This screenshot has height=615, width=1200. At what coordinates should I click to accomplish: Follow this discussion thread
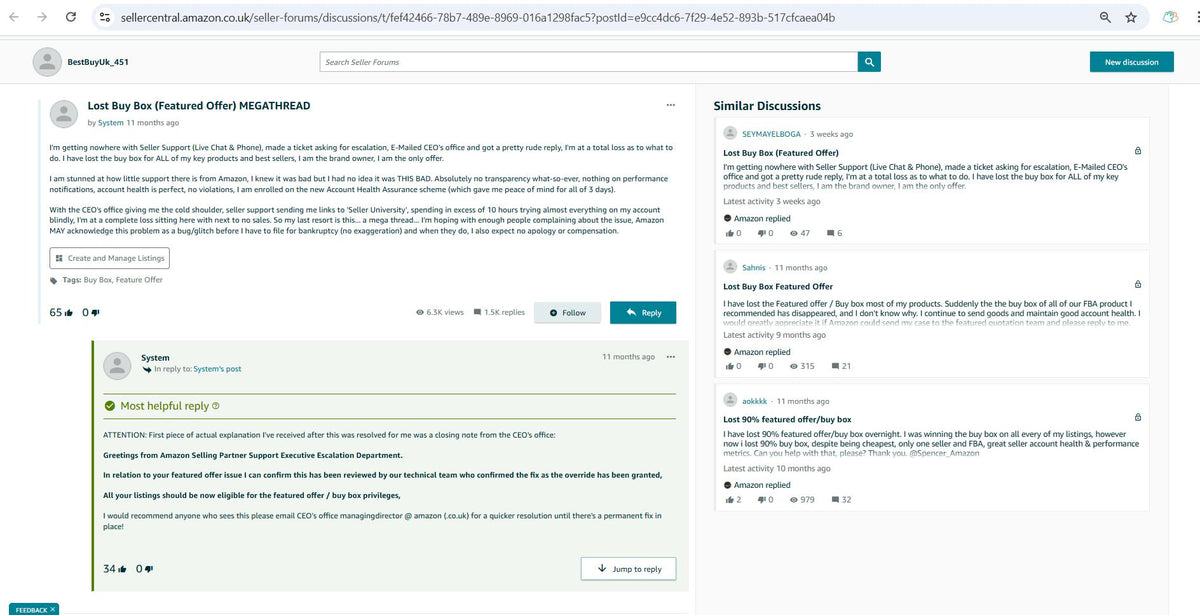point(568,313)
